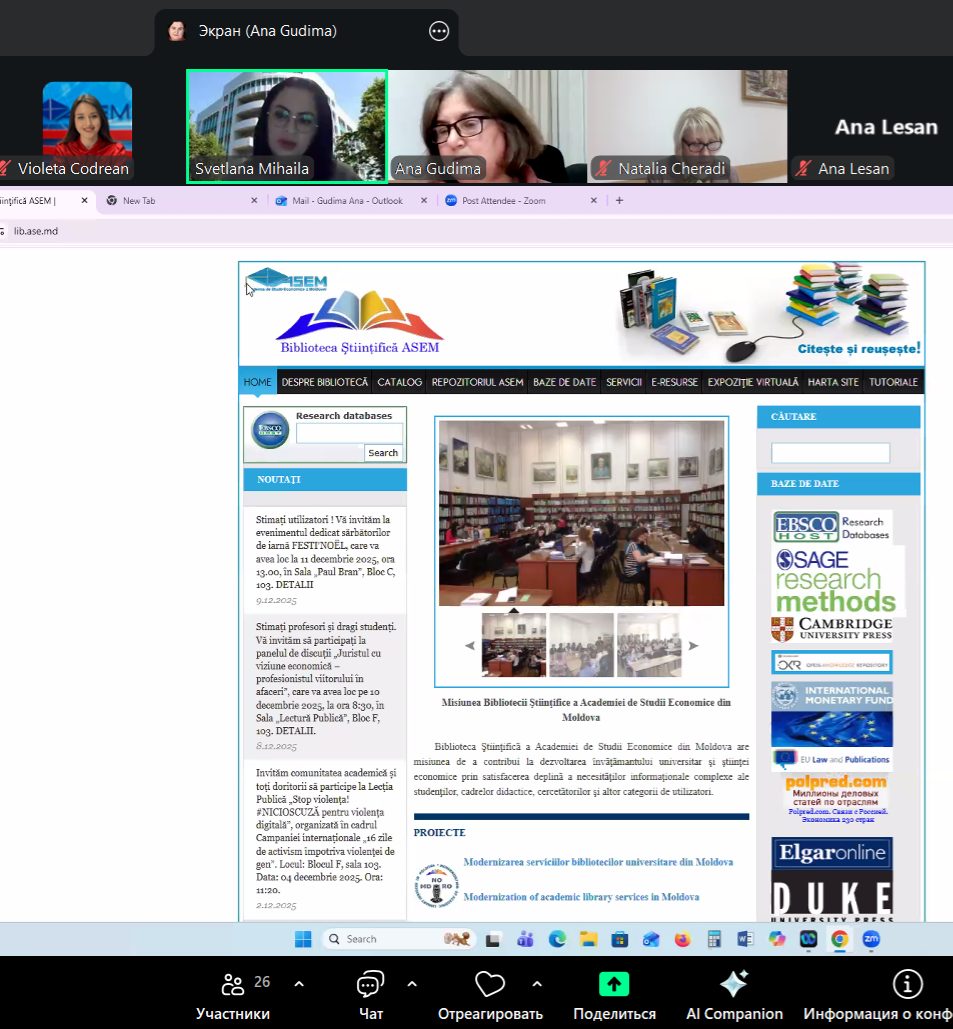Viewport: 953px width, 1029px height.
Task: Select Svetlana Mihaila's video tile
Action: [287, 126]
